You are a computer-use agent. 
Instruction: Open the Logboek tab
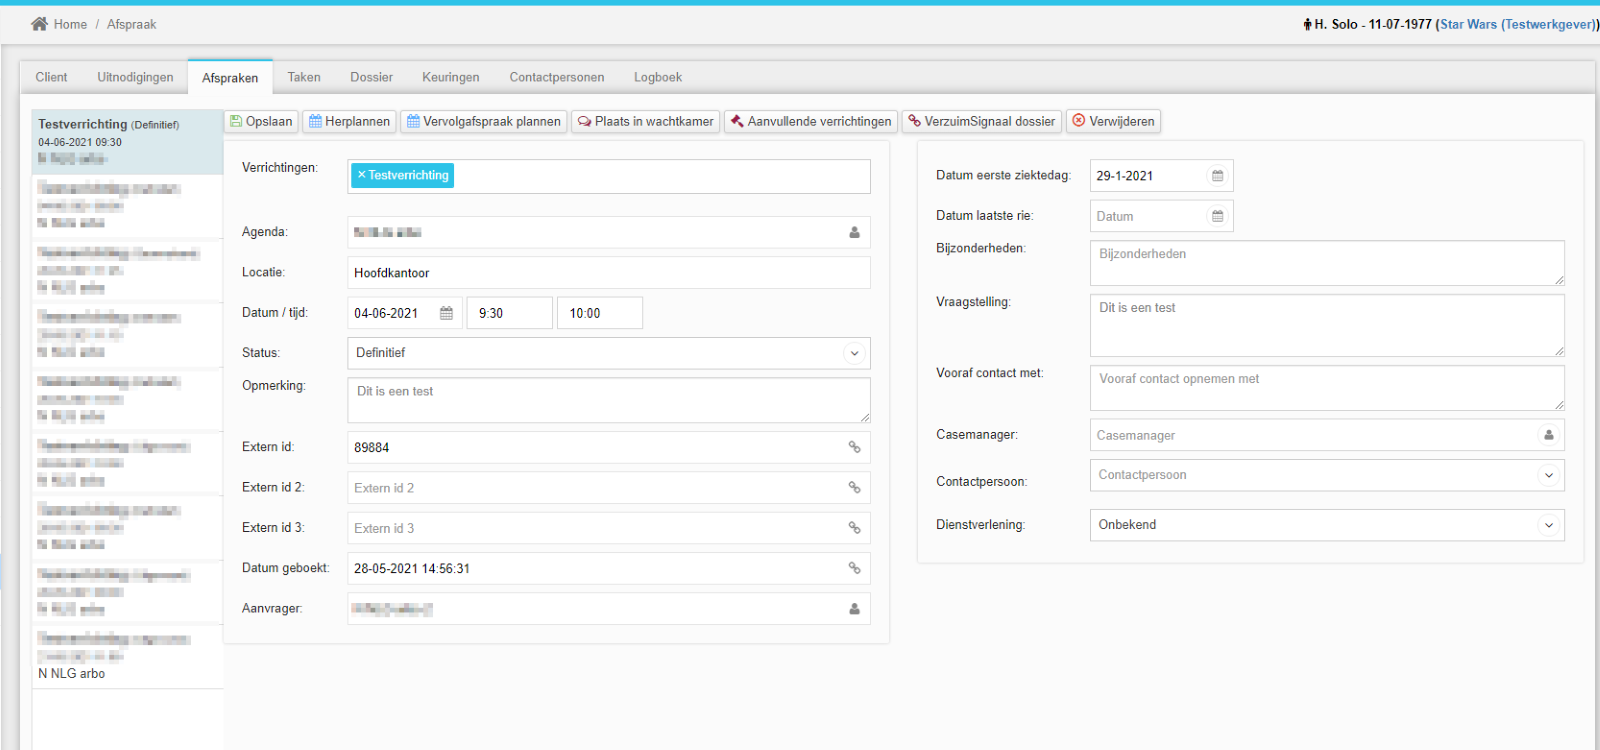click(x=657, y=77)
